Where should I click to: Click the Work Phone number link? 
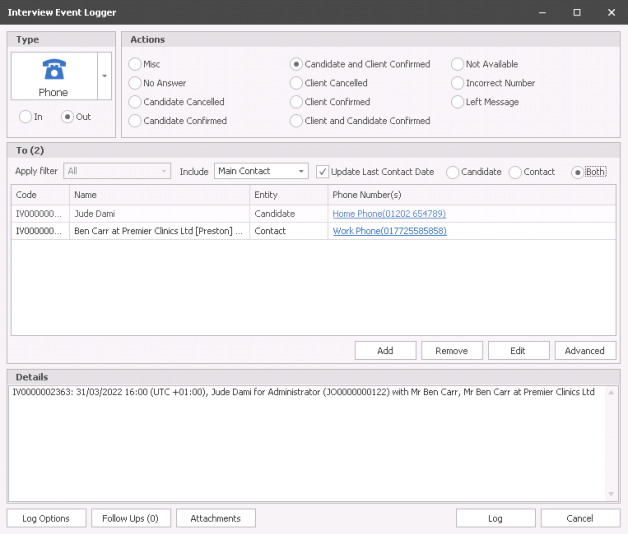click(x=389, y=231)
